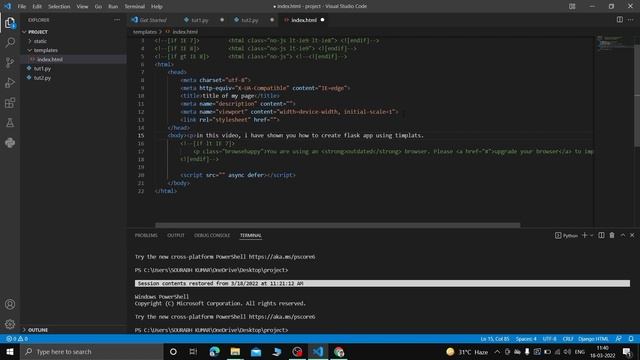Open the Manage settings gear

[10, 324]
